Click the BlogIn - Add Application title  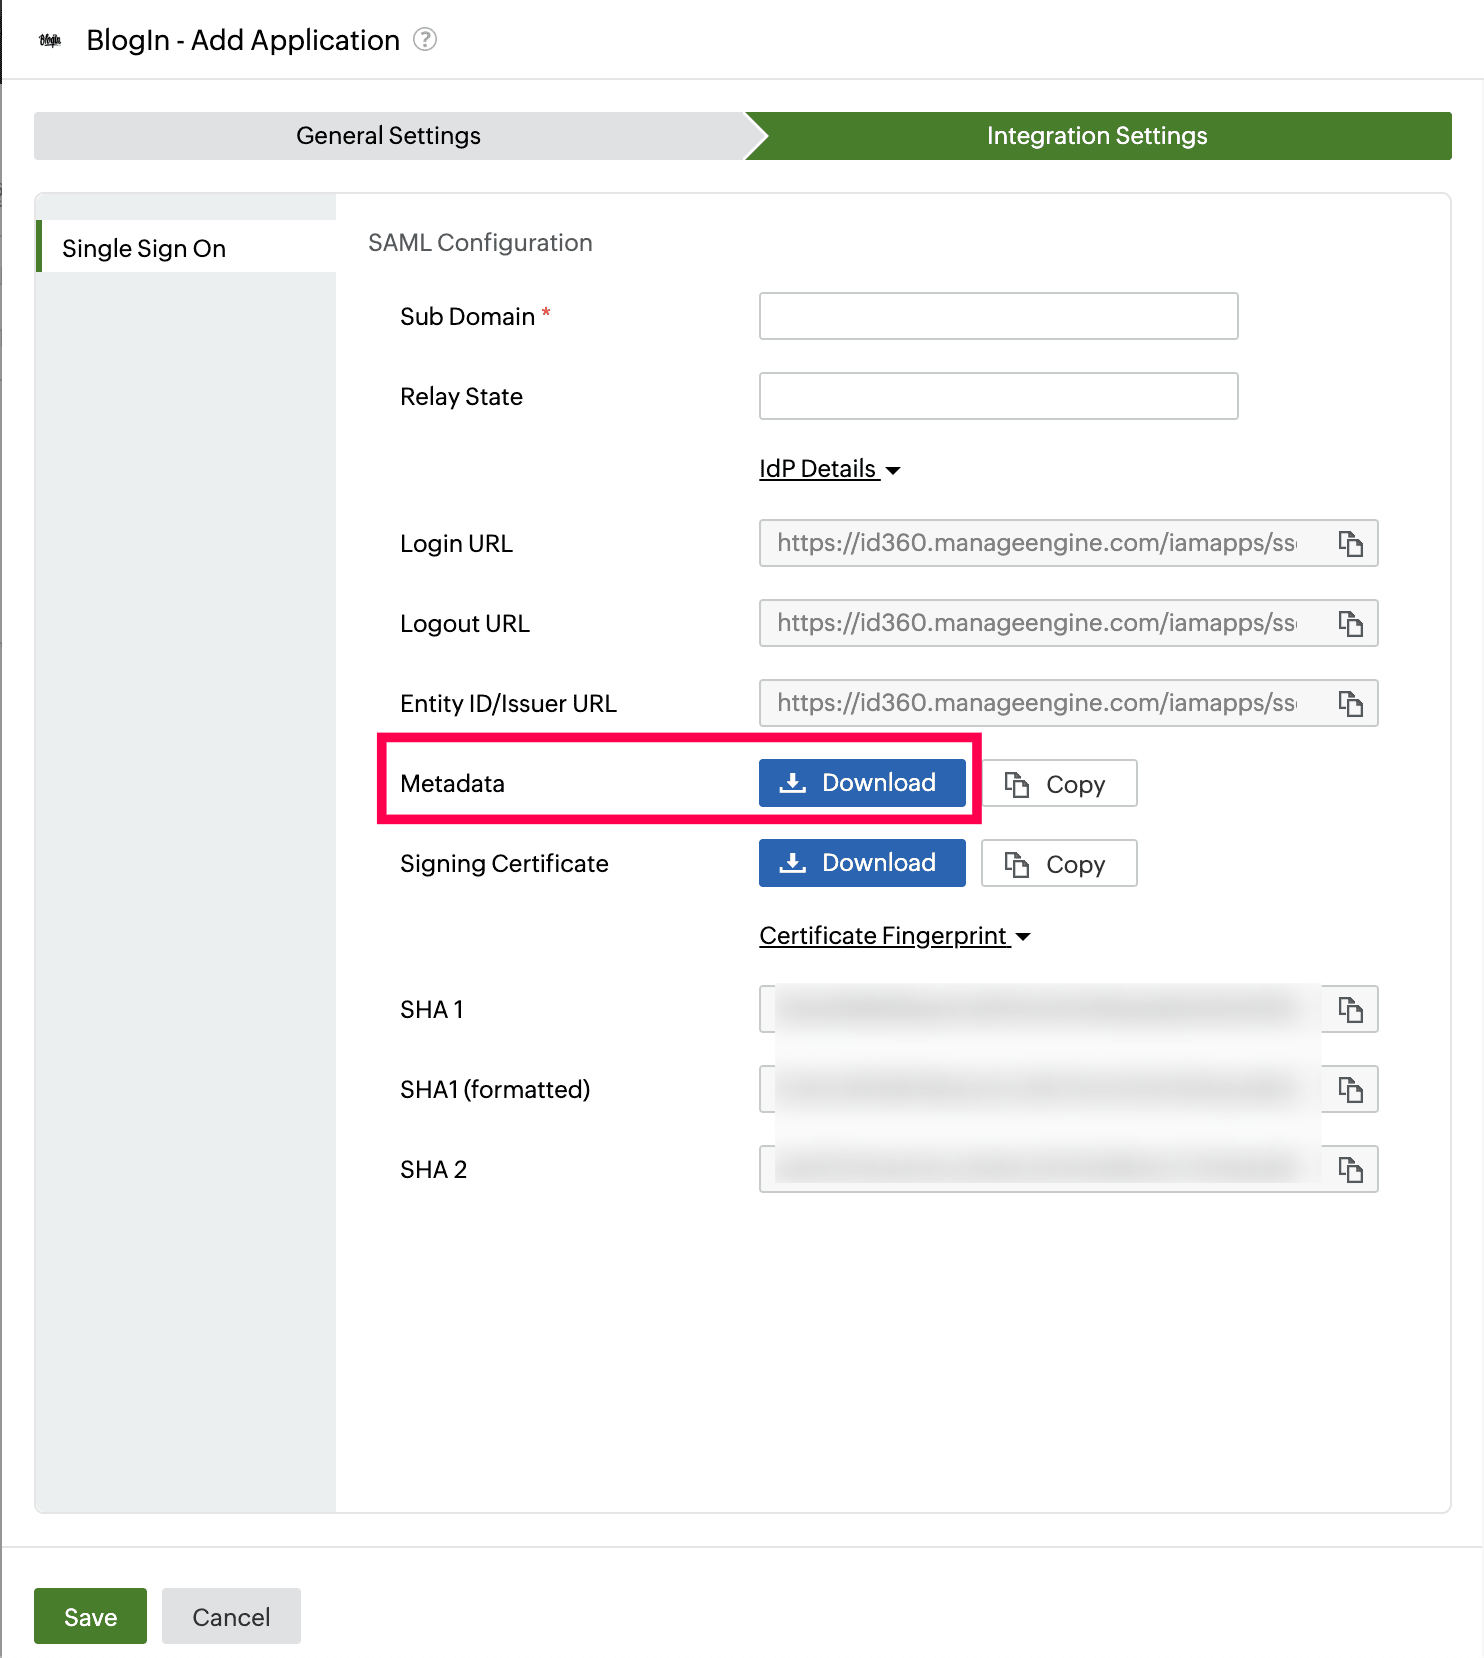click(243, 40)
